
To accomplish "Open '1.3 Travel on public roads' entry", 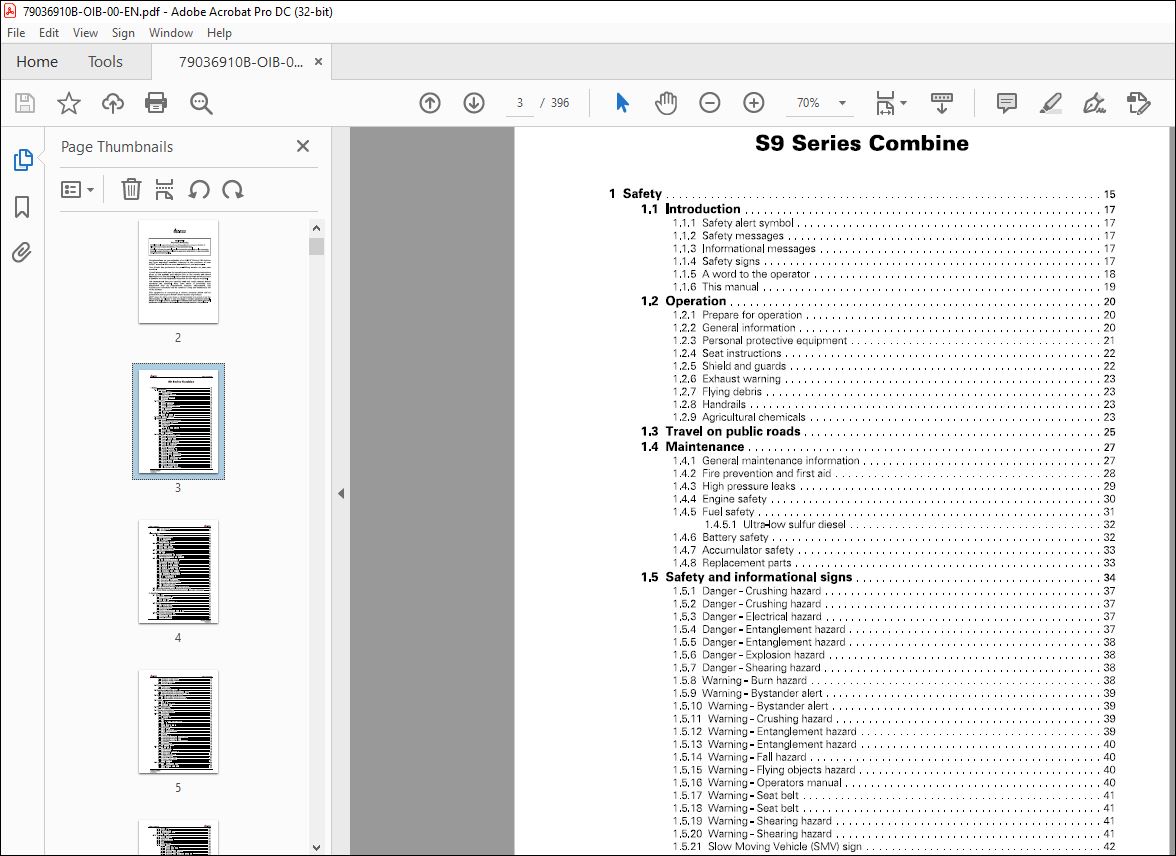I will 878,431.
